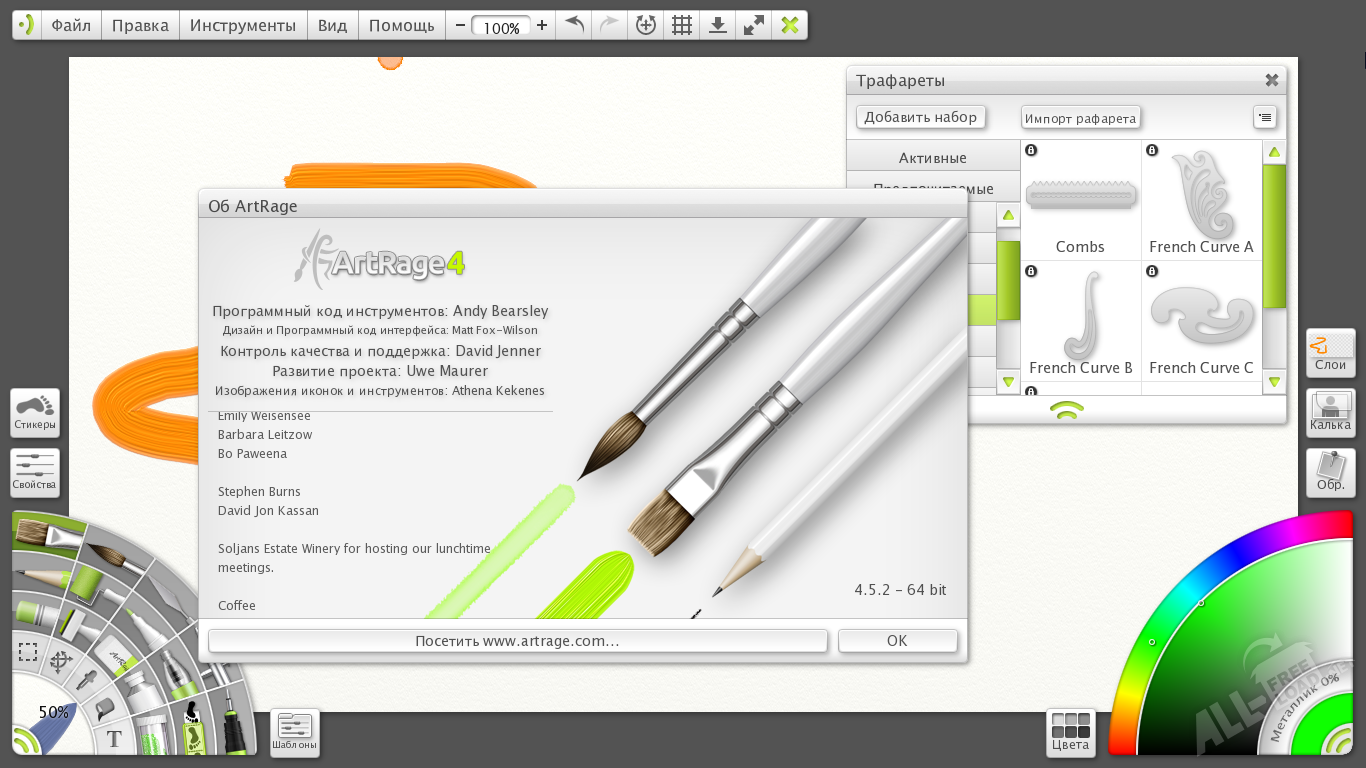
Task: Collapse the Трафареты panel with green arc
Action: 1067,409
